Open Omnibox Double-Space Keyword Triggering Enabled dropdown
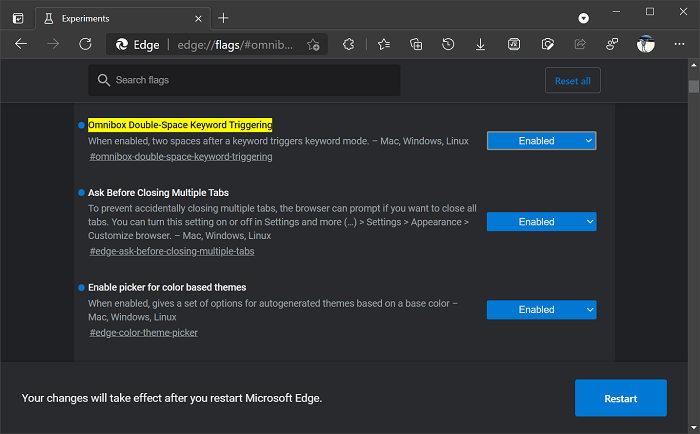Screen dimensions: 700x434 (542, 141)
